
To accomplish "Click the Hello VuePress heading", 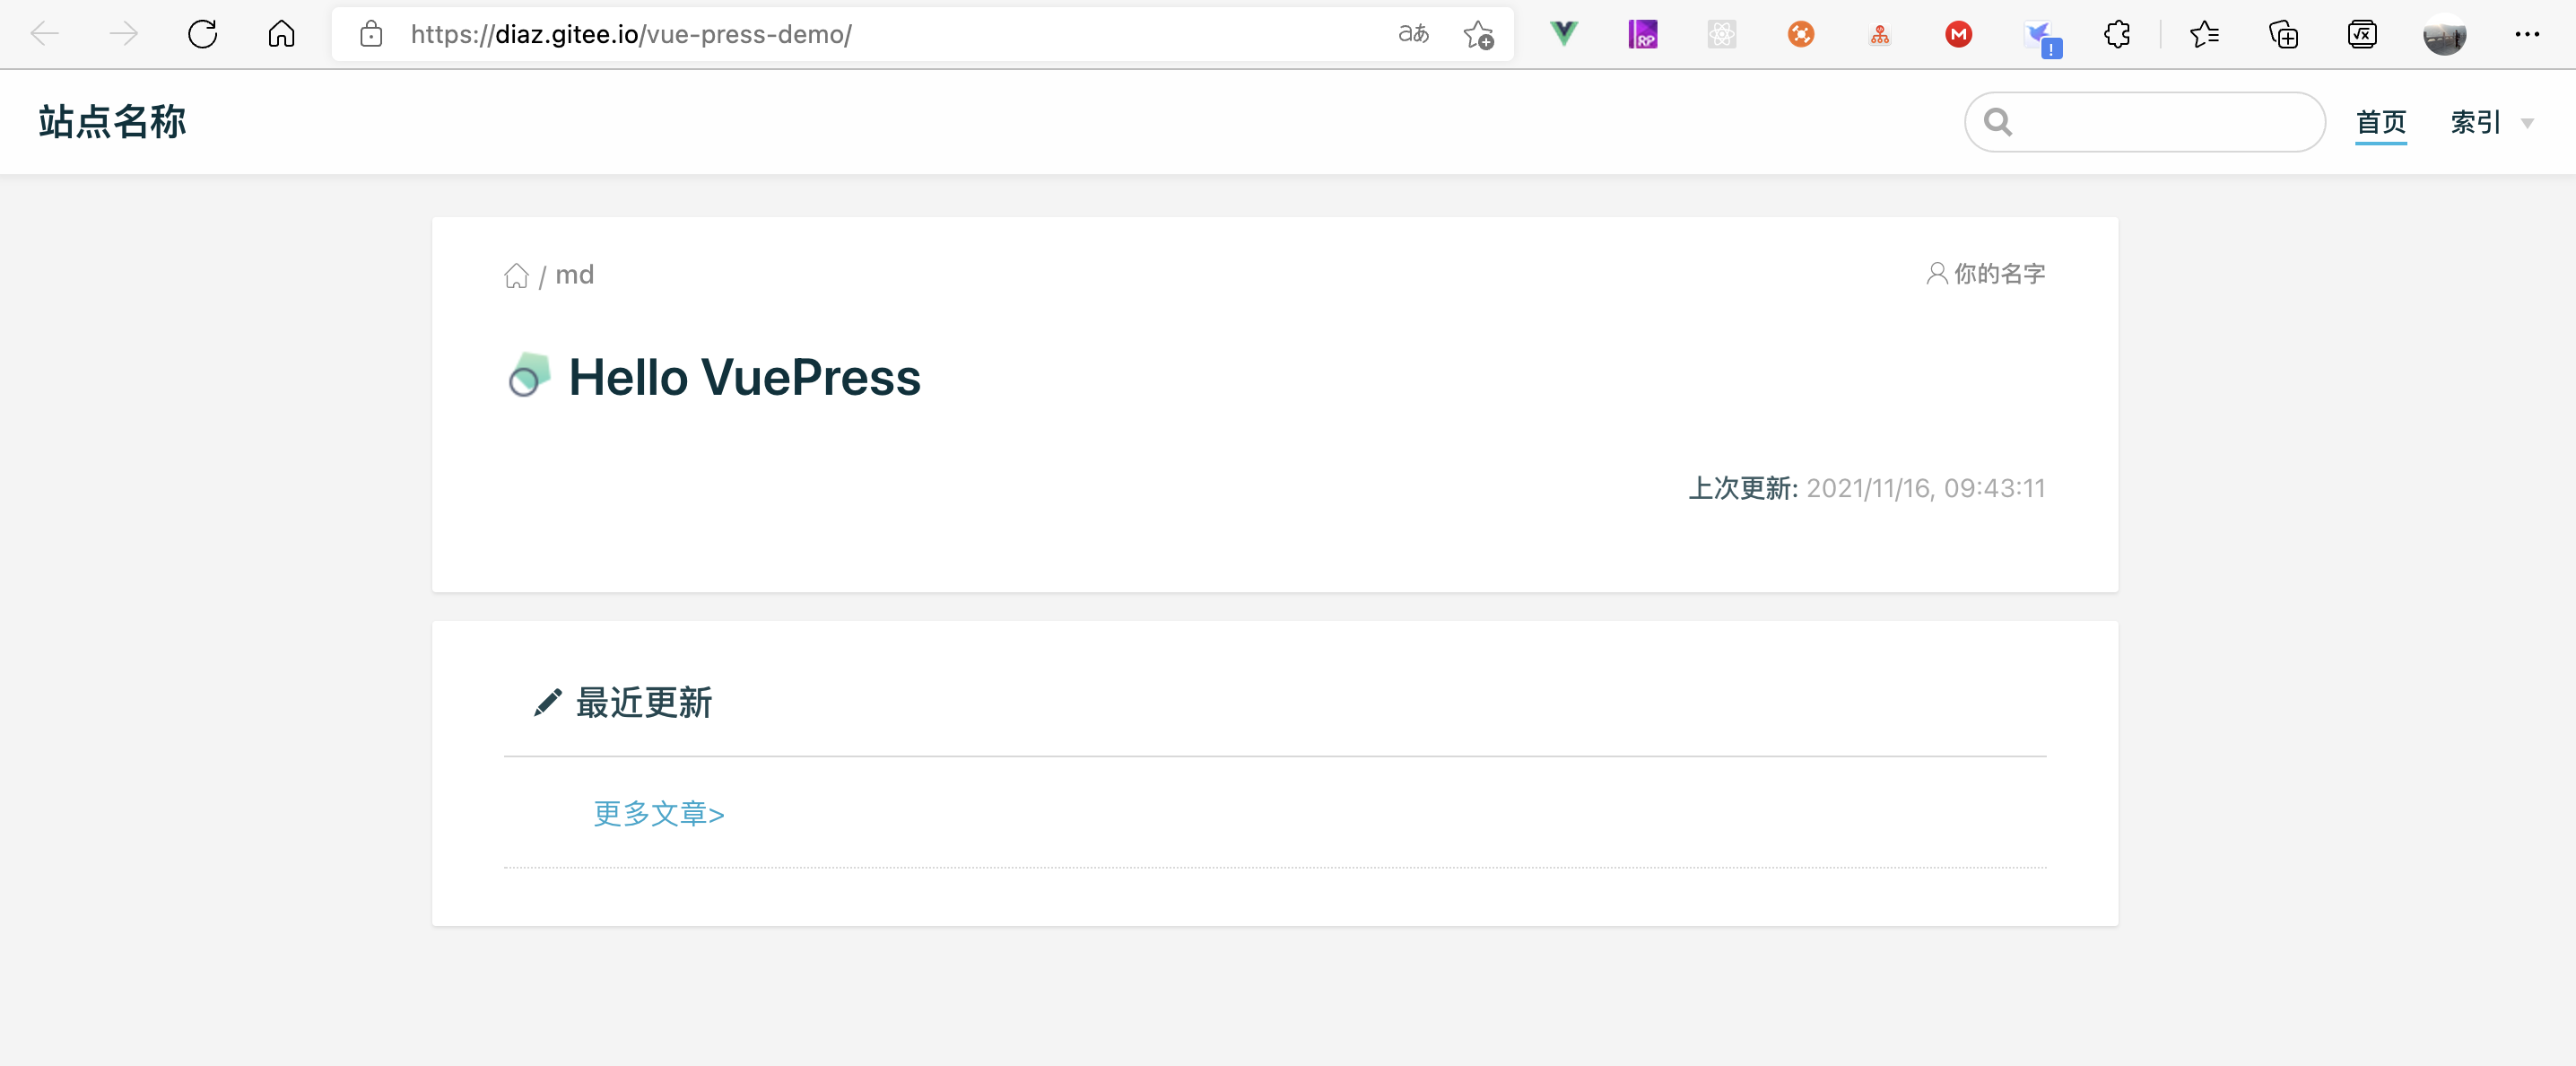I will [744, 377].
